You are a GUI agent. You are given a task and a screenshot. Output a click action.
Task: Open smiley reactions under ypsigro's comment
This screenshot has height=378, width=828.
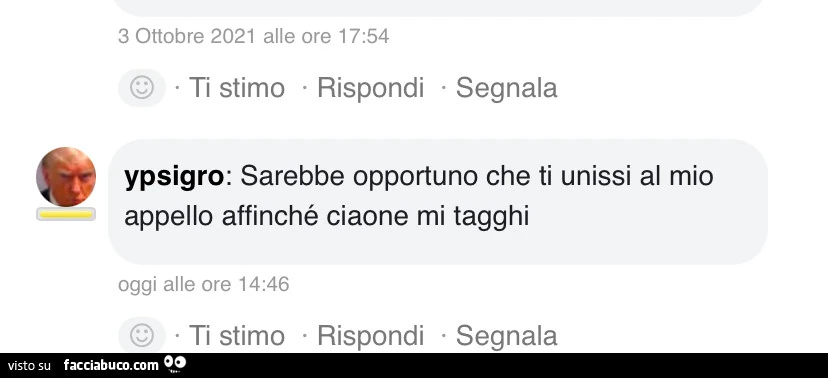tap(142, 335)
